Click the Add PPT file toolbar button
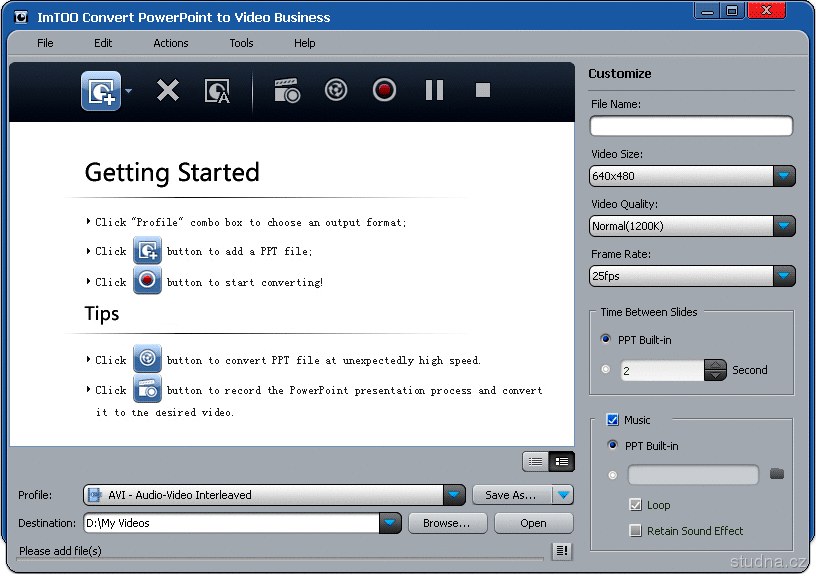The image size is (816, 574). (101, 91)
